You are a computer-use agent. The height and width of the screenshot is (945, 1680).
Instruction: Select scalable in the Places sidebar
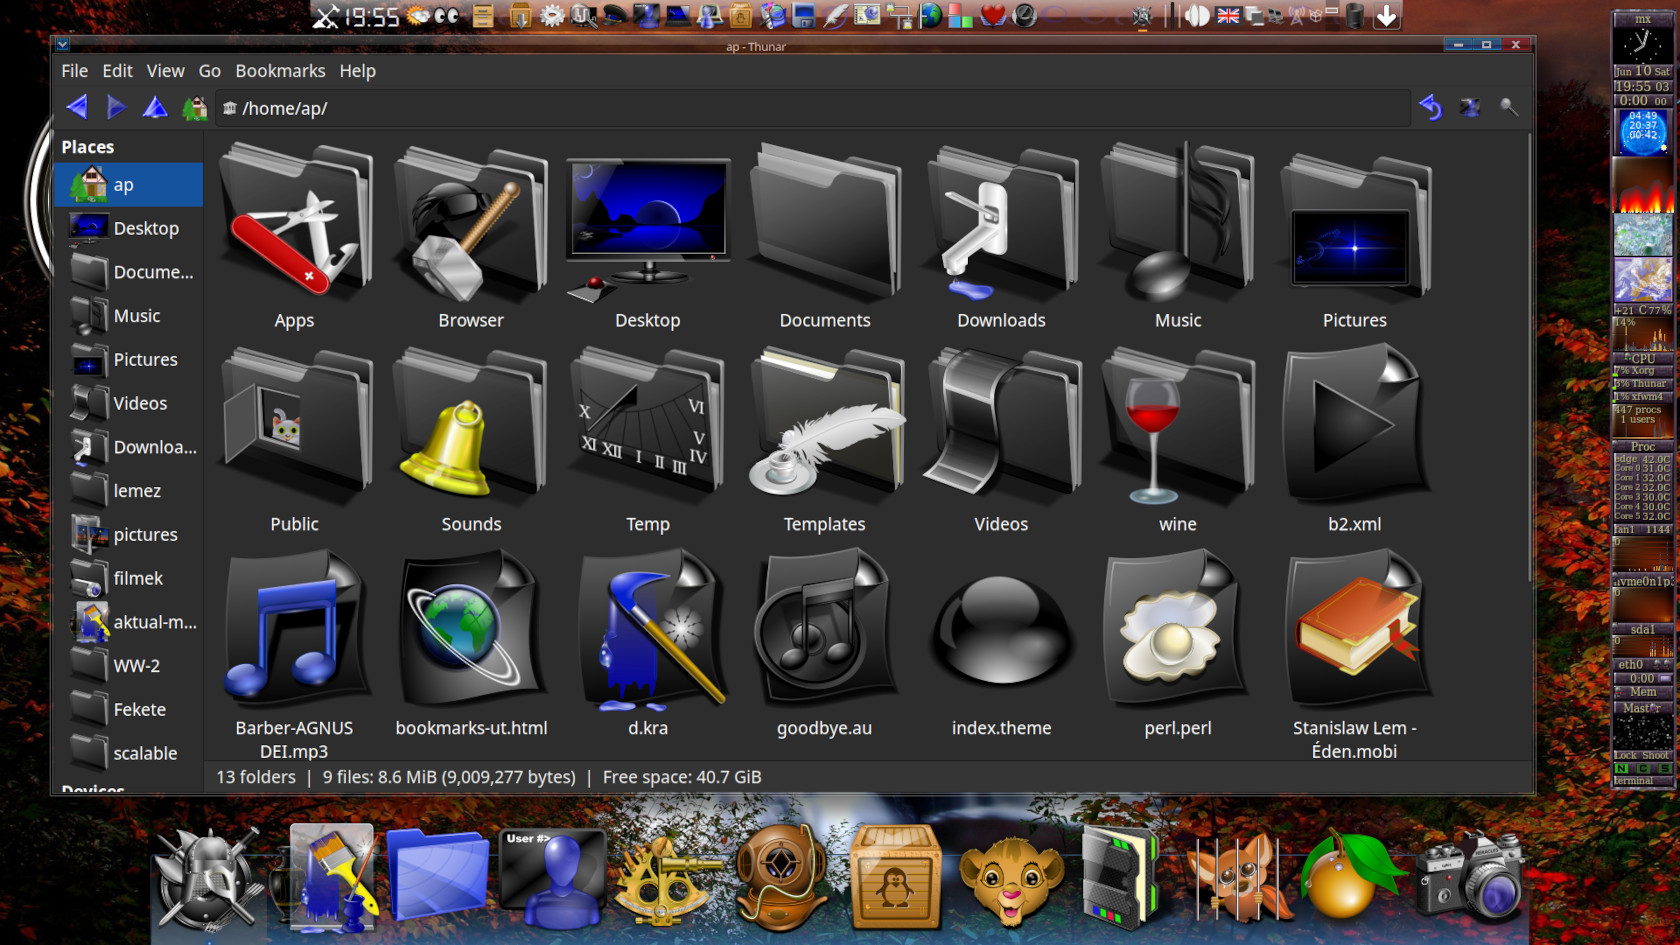pyautogui.click(x=129, y=753)
